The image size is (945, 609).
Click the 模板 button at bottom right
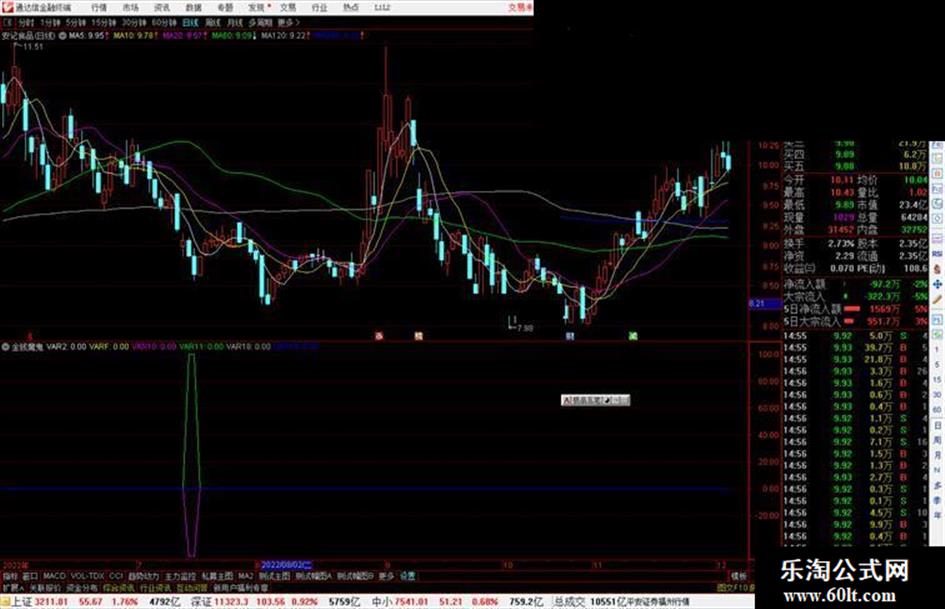(739, 576)
